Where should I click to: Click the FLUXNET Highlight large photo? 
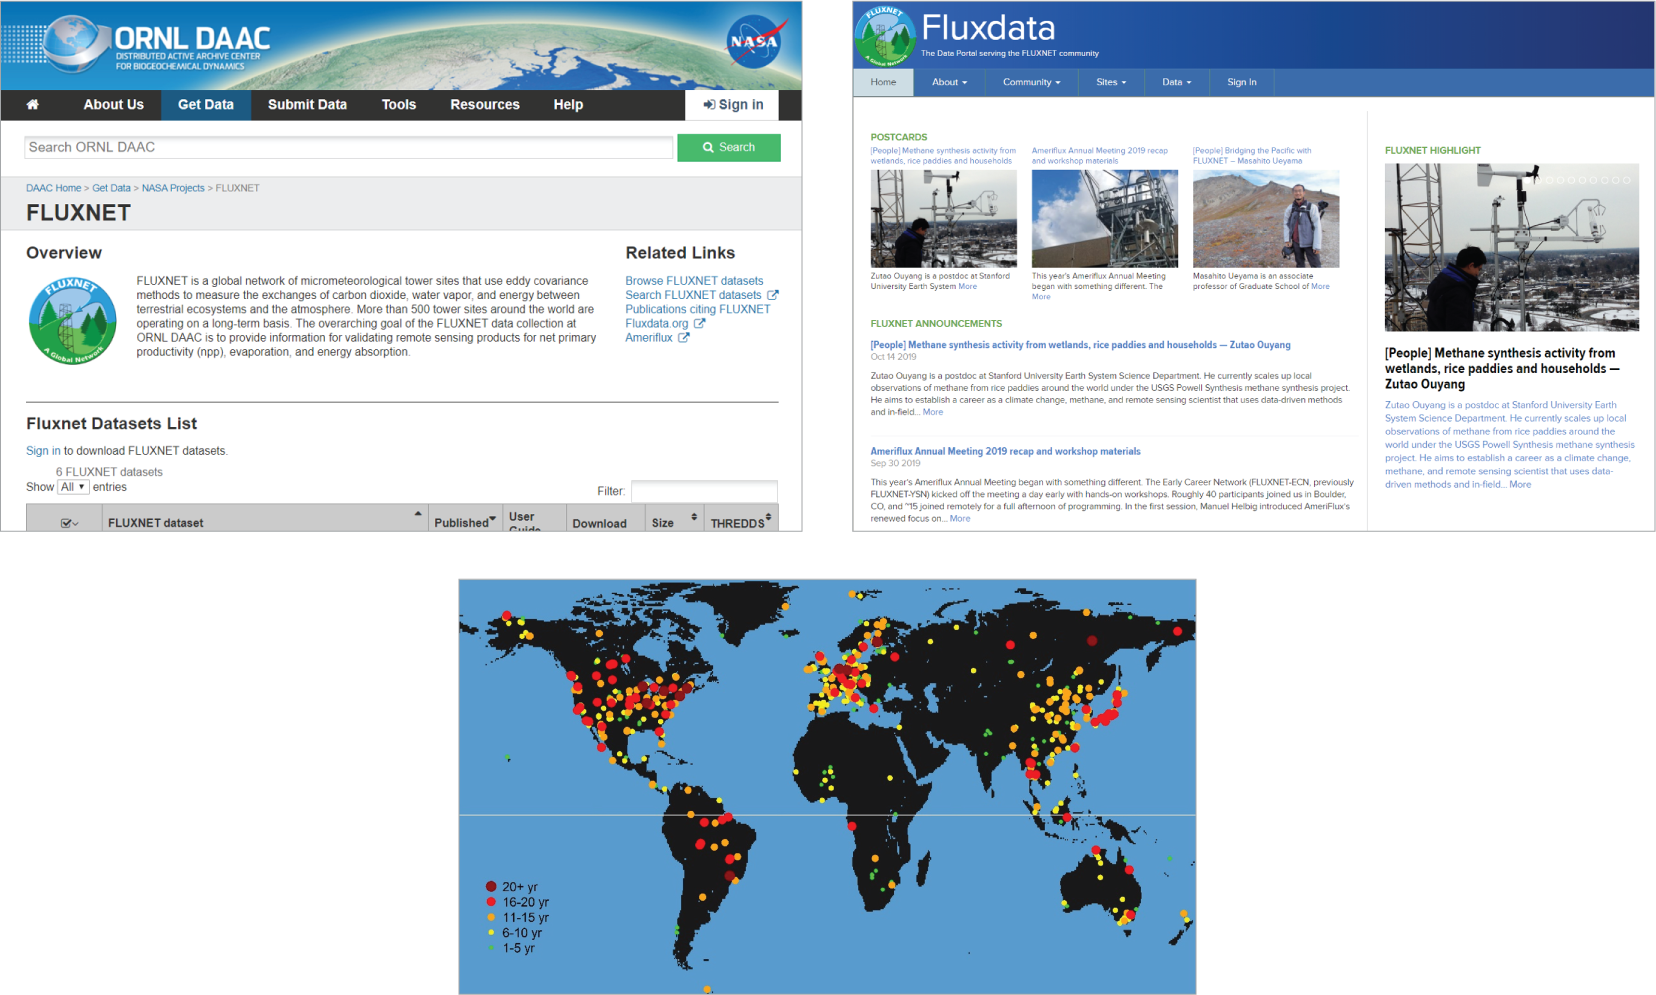[1512, 247]
